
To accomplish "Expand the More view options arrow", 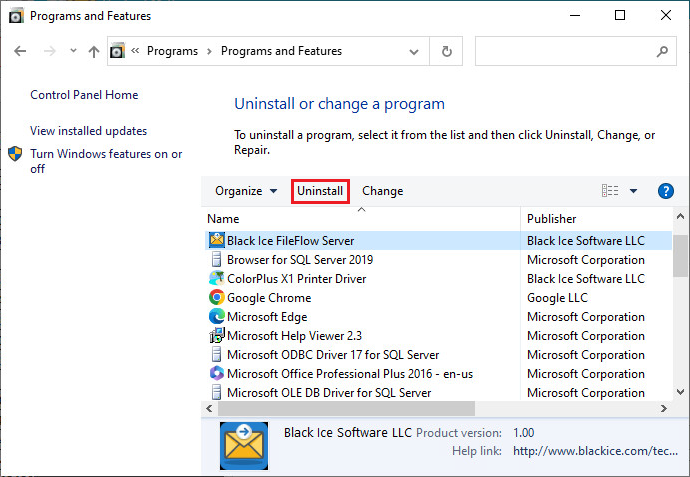I will [633, 191].
